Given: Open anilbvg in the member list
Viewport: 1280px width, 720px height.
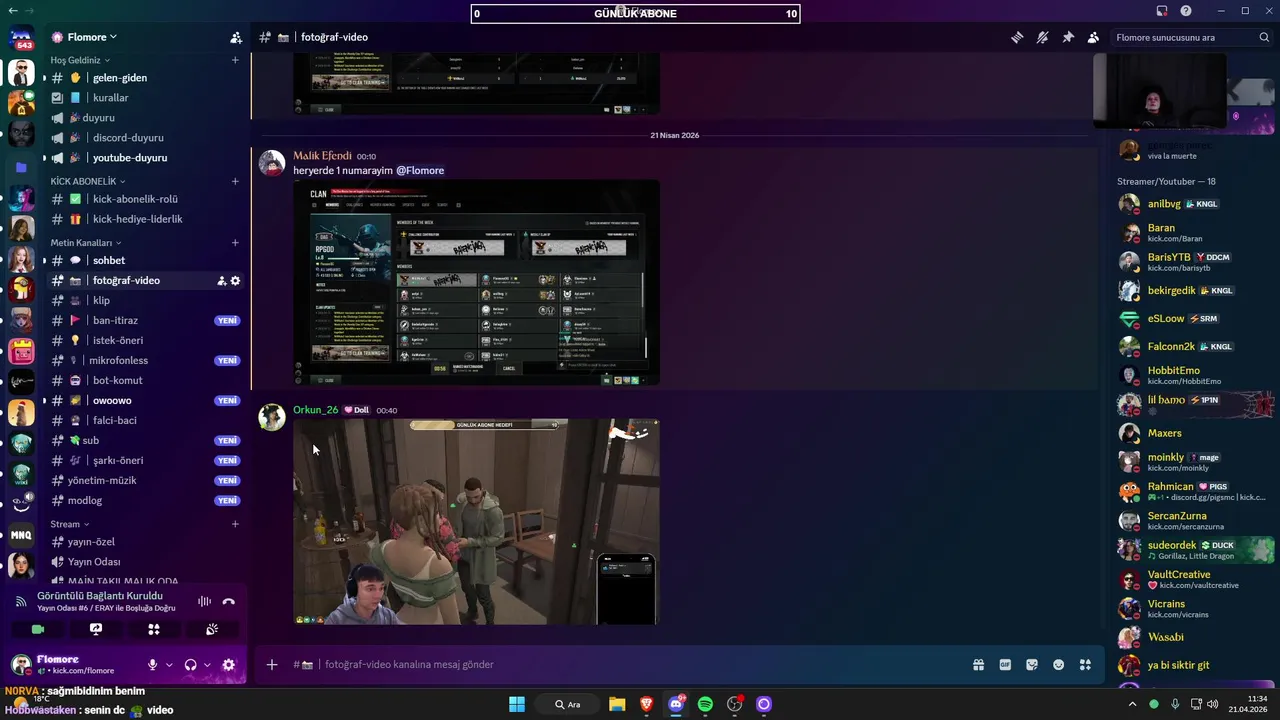Looking at the screenshot, I should 1195,204.
